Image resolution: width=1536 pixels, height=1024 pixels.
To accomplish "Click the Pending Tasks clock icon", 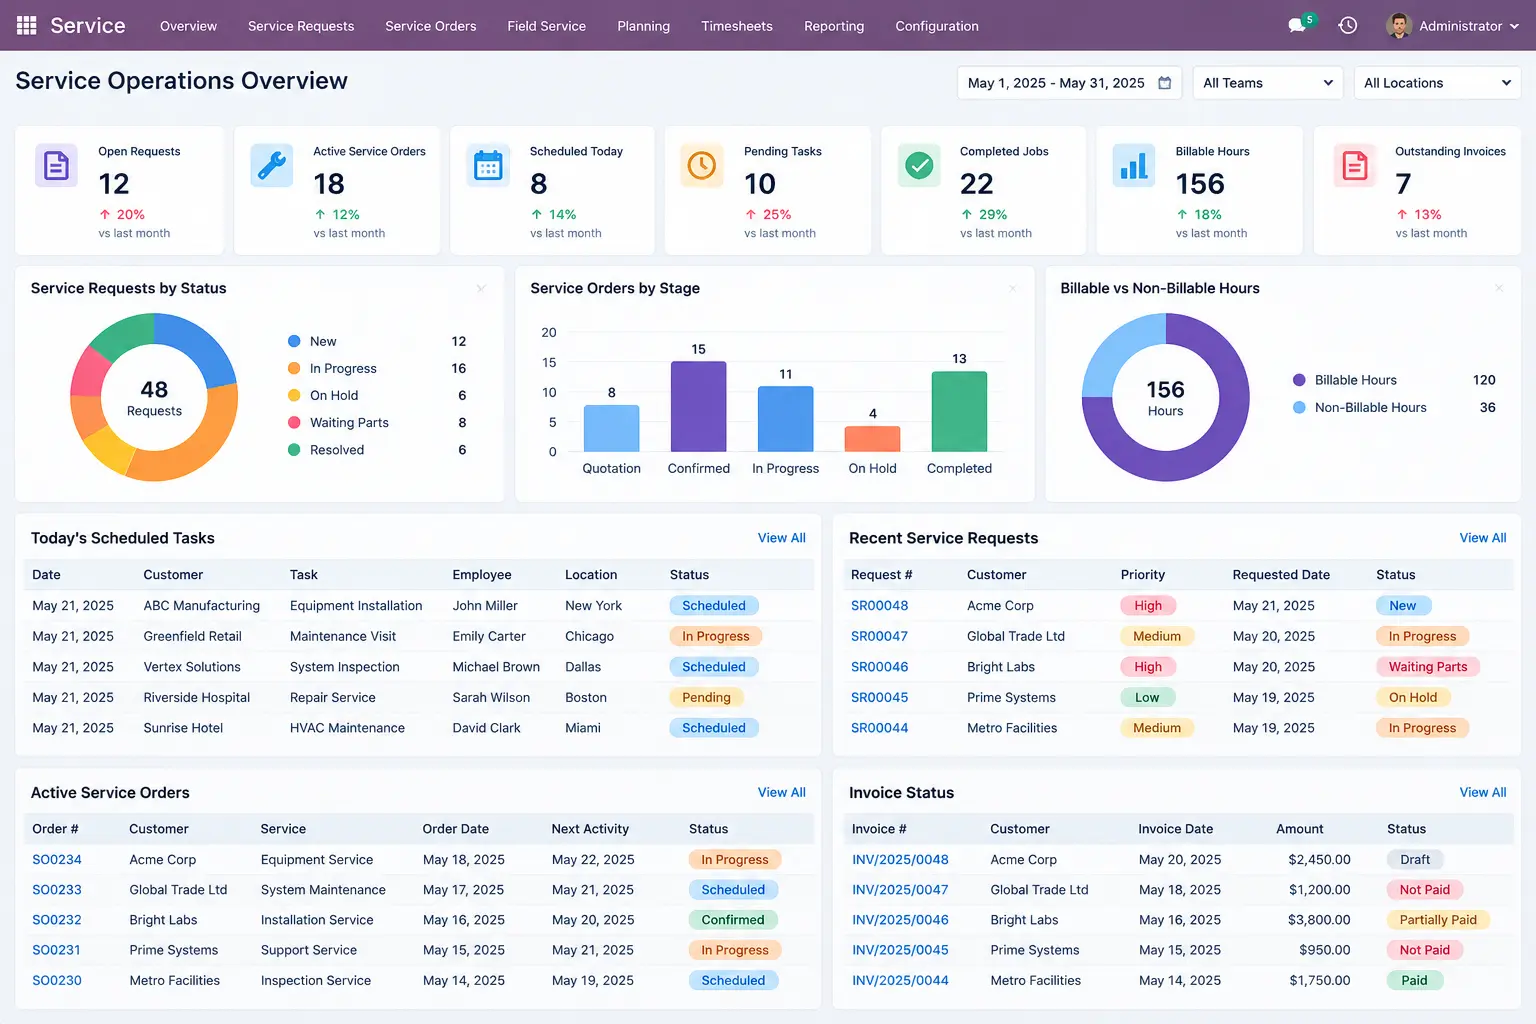I will (x=702, y=165).
